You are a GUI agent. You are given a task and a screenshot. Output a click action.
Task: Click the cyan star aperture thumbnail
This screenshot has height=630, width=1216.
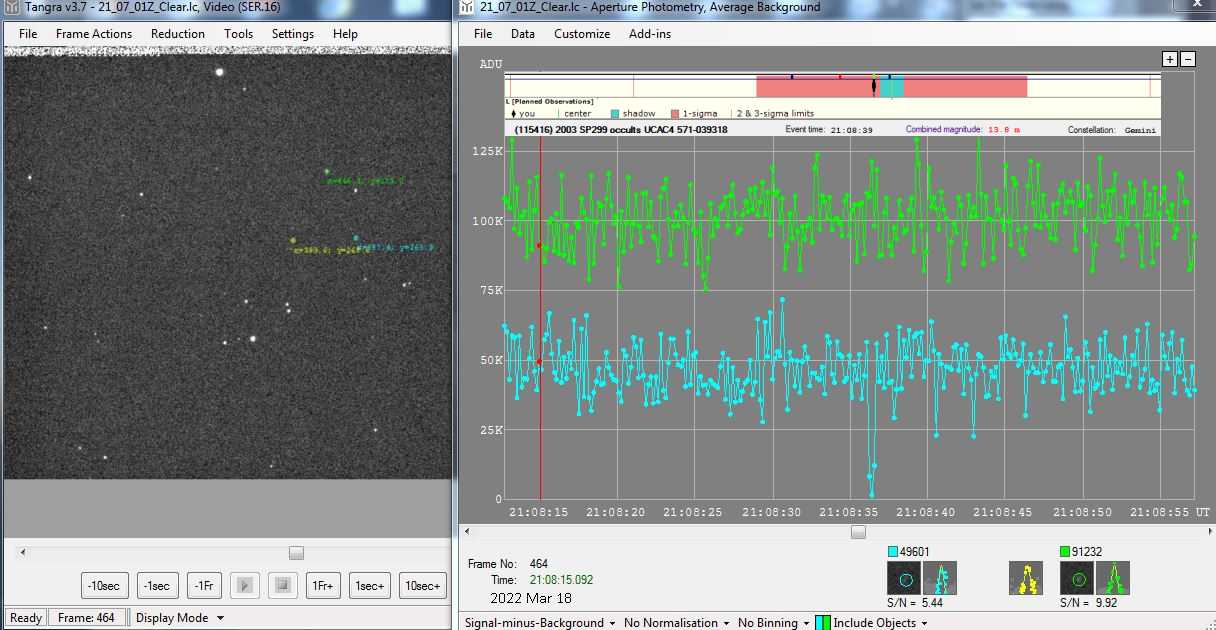tap(905, 578)
